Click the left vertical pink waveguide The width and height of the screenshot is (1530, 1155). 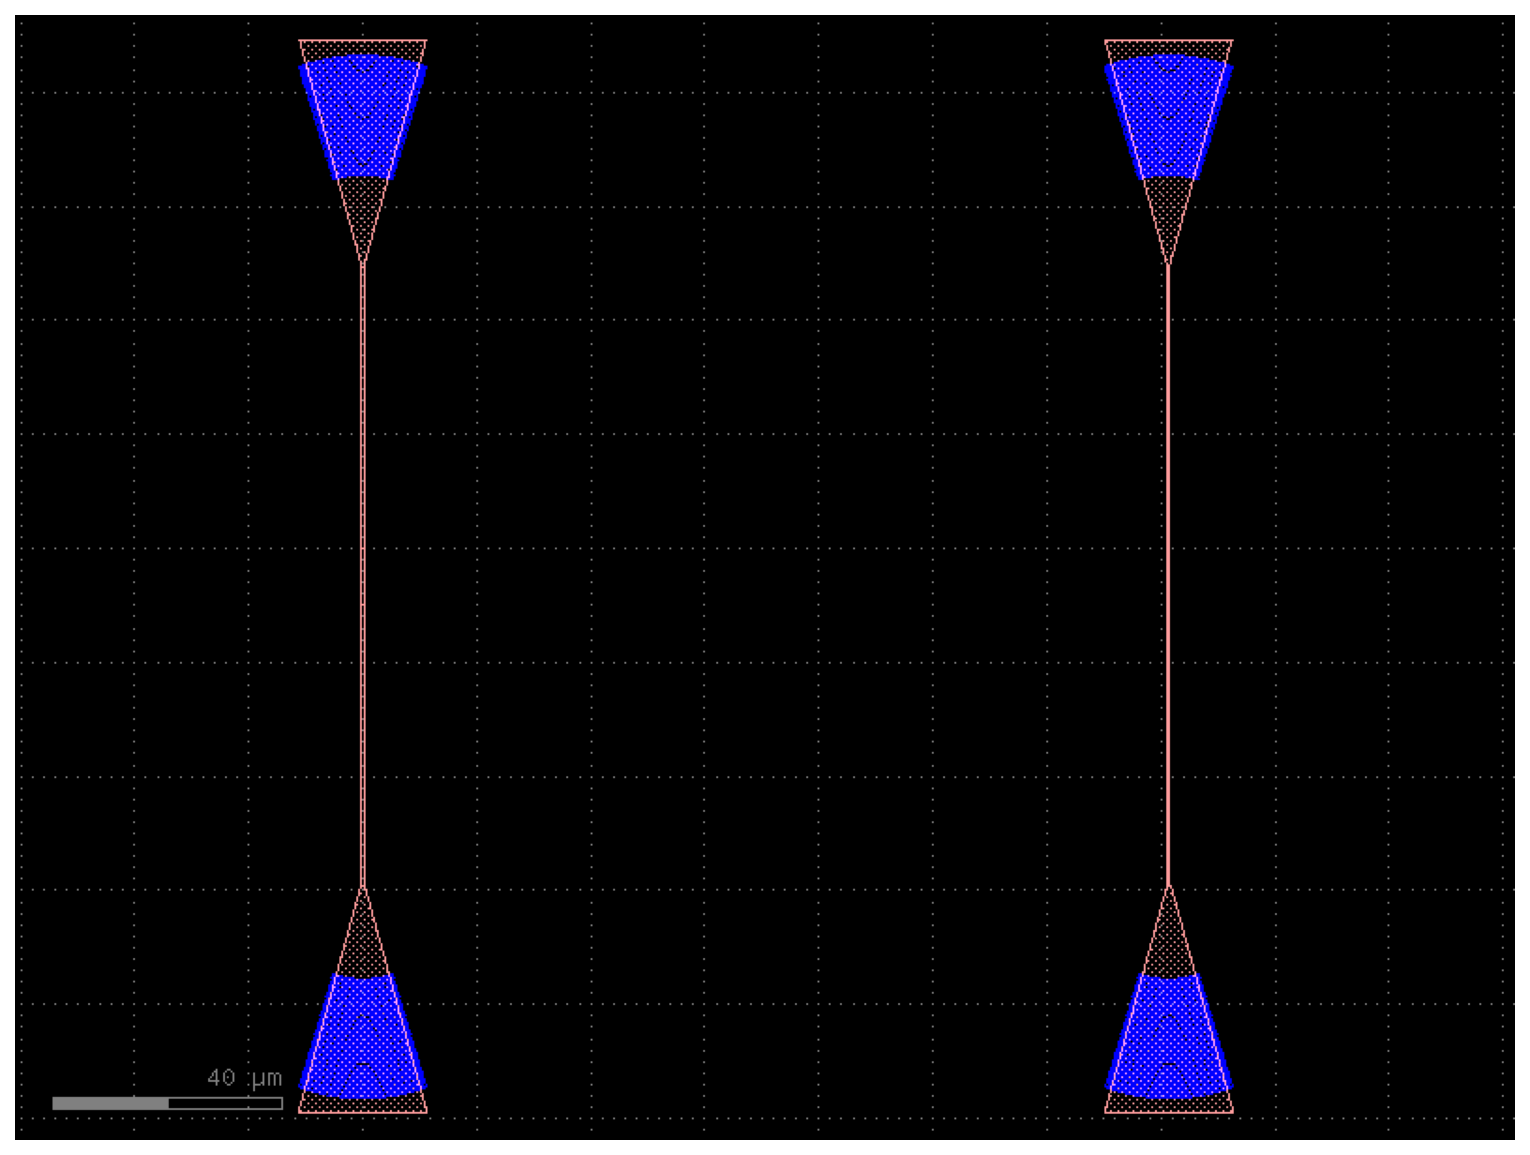(363, 575)
